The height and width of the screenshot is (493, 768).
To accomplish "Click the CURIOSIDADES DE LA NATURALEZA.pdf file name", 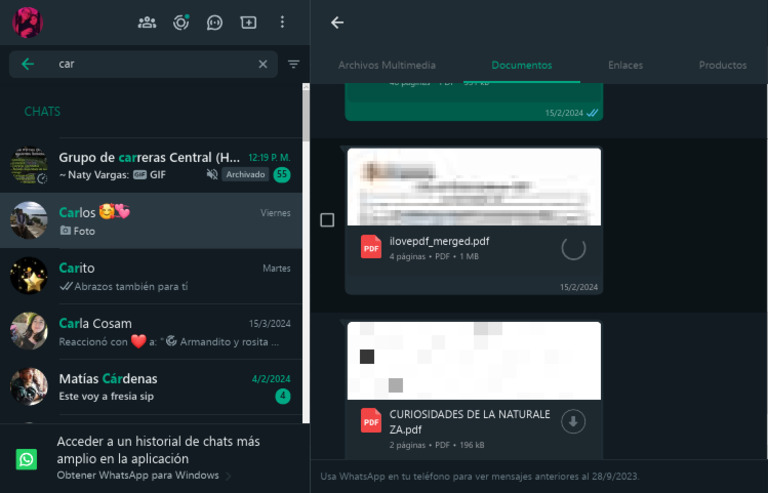I will click(470, 422).
